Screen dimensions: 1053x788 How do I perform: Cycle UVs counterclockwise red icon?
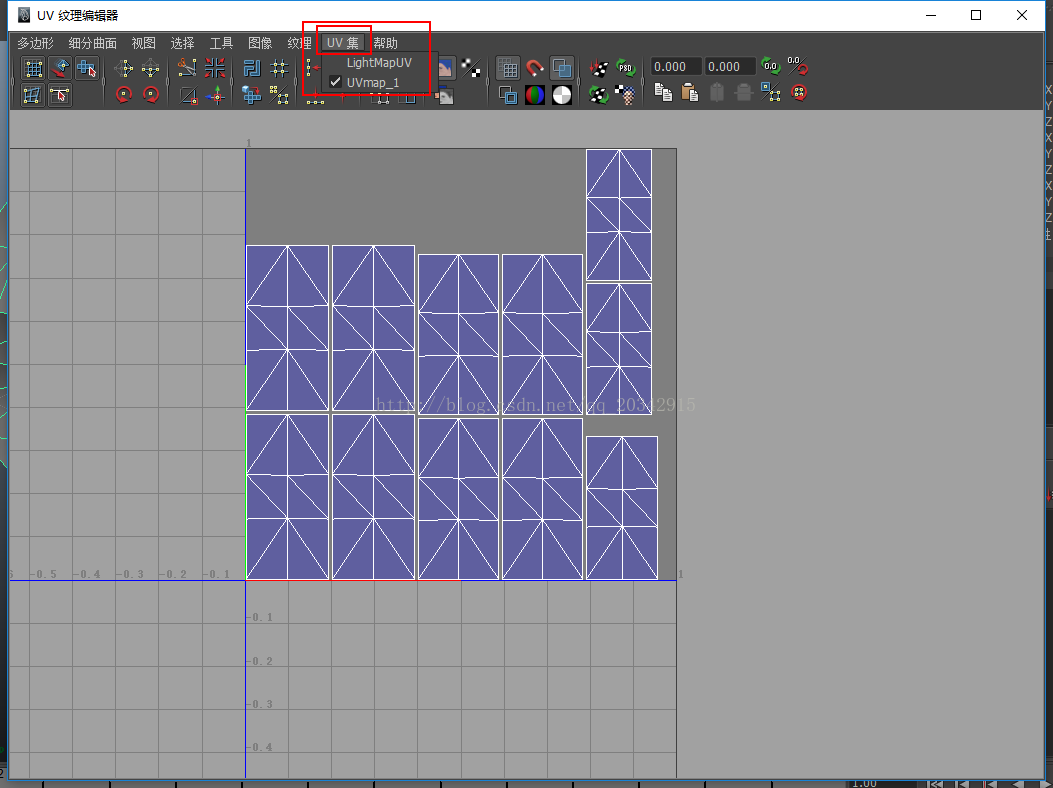pos(798,93)
